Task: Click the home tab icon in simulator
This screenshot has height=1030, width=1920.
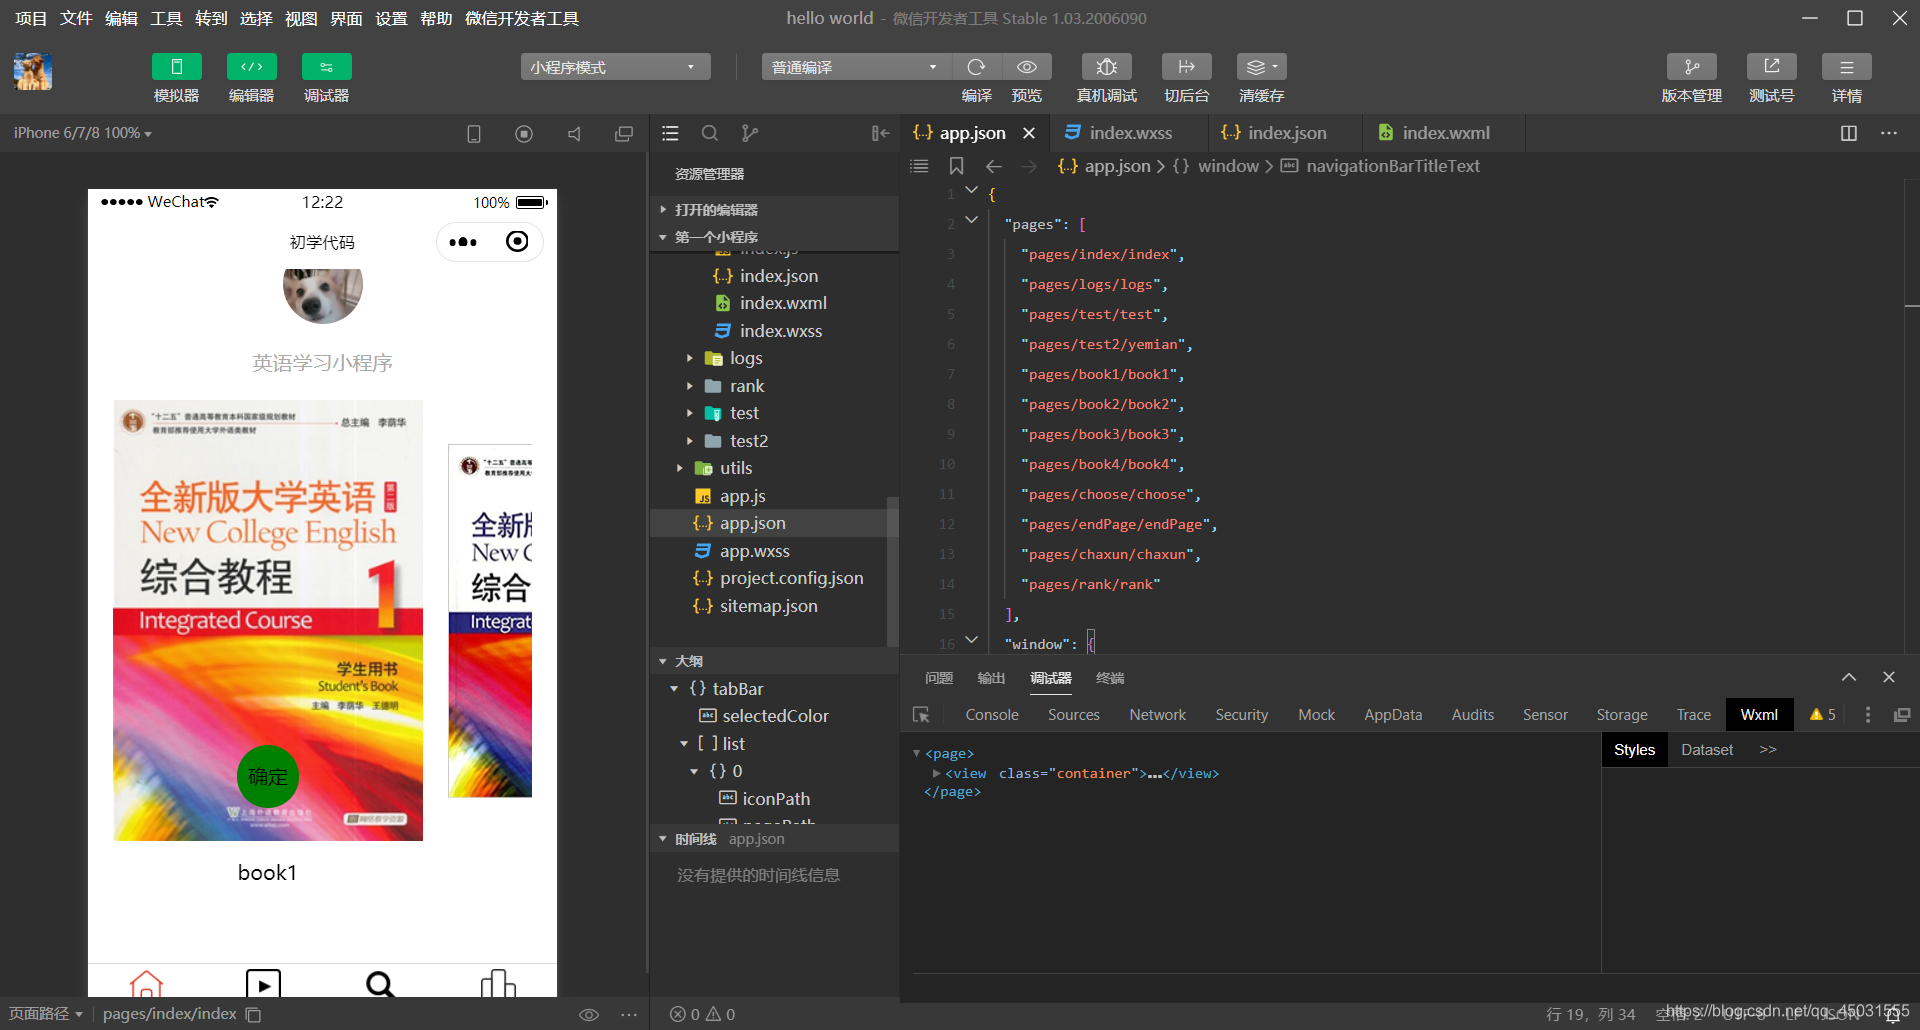Action: point(146,983)
